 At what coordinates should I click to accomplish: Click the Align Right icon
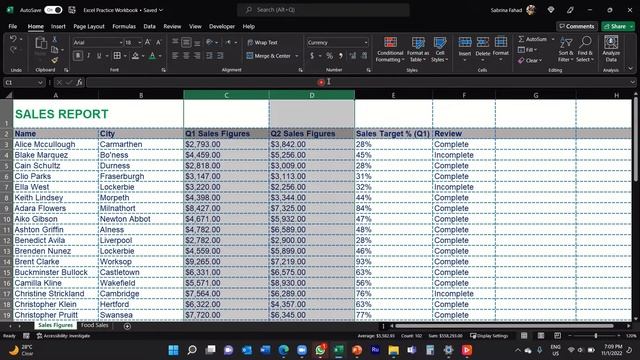197,56
